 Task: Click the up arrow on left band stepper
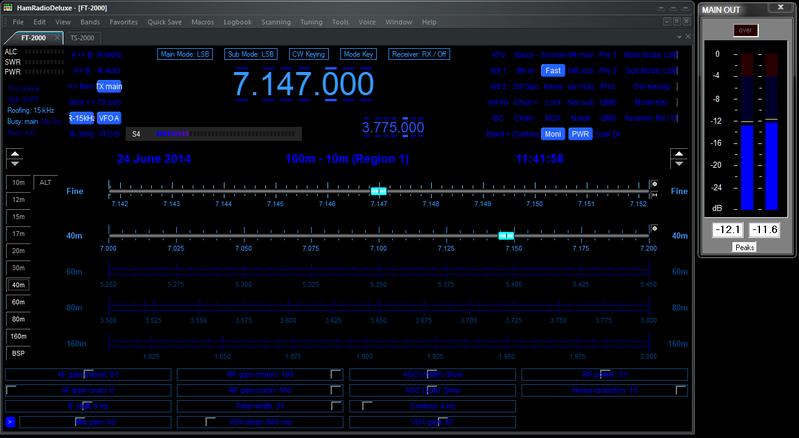coord(15,154)
